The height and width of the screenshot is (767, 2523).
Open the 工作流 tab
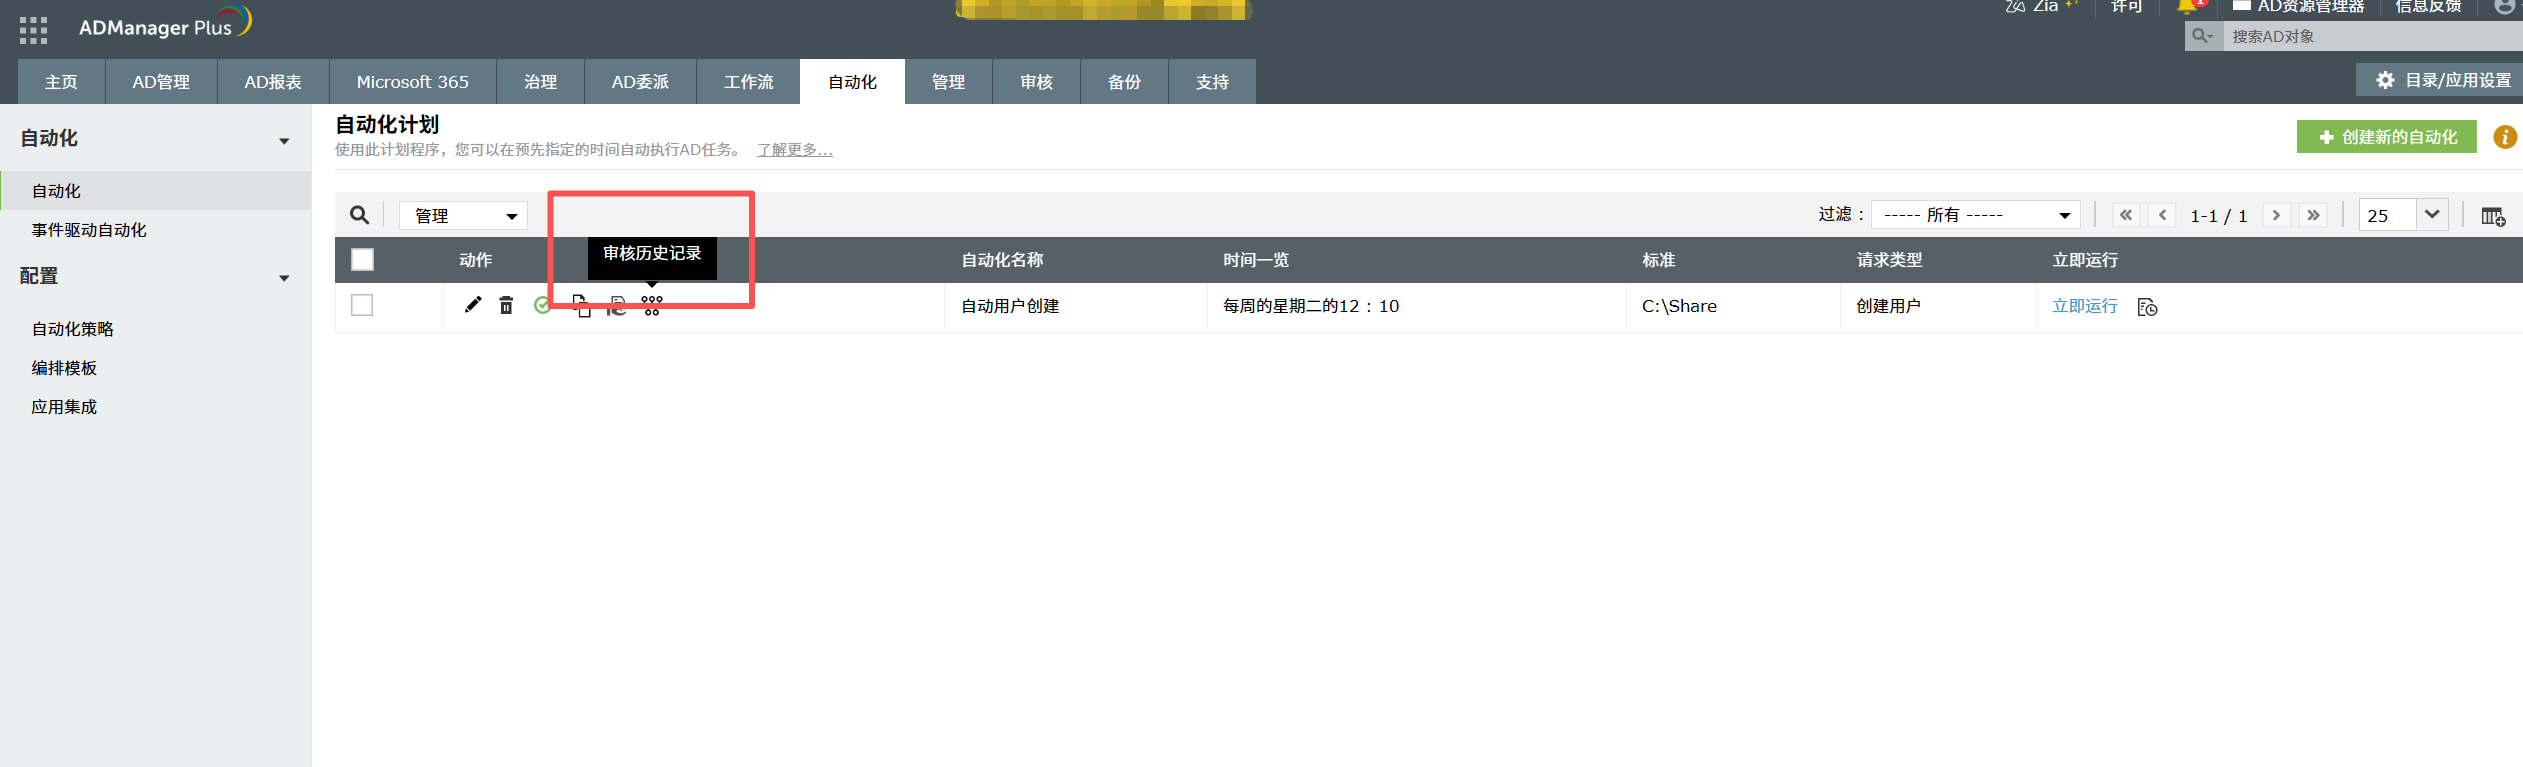pos(749,82)
